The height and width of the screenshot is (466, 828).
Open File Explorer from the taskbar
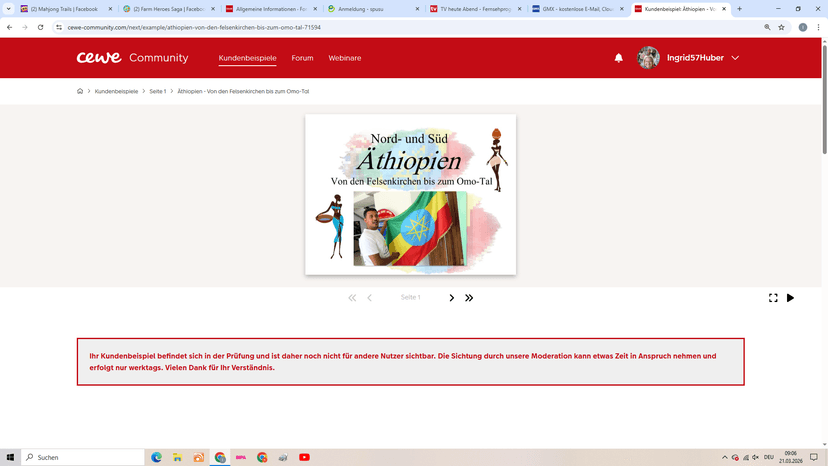(x=177, y=457)
